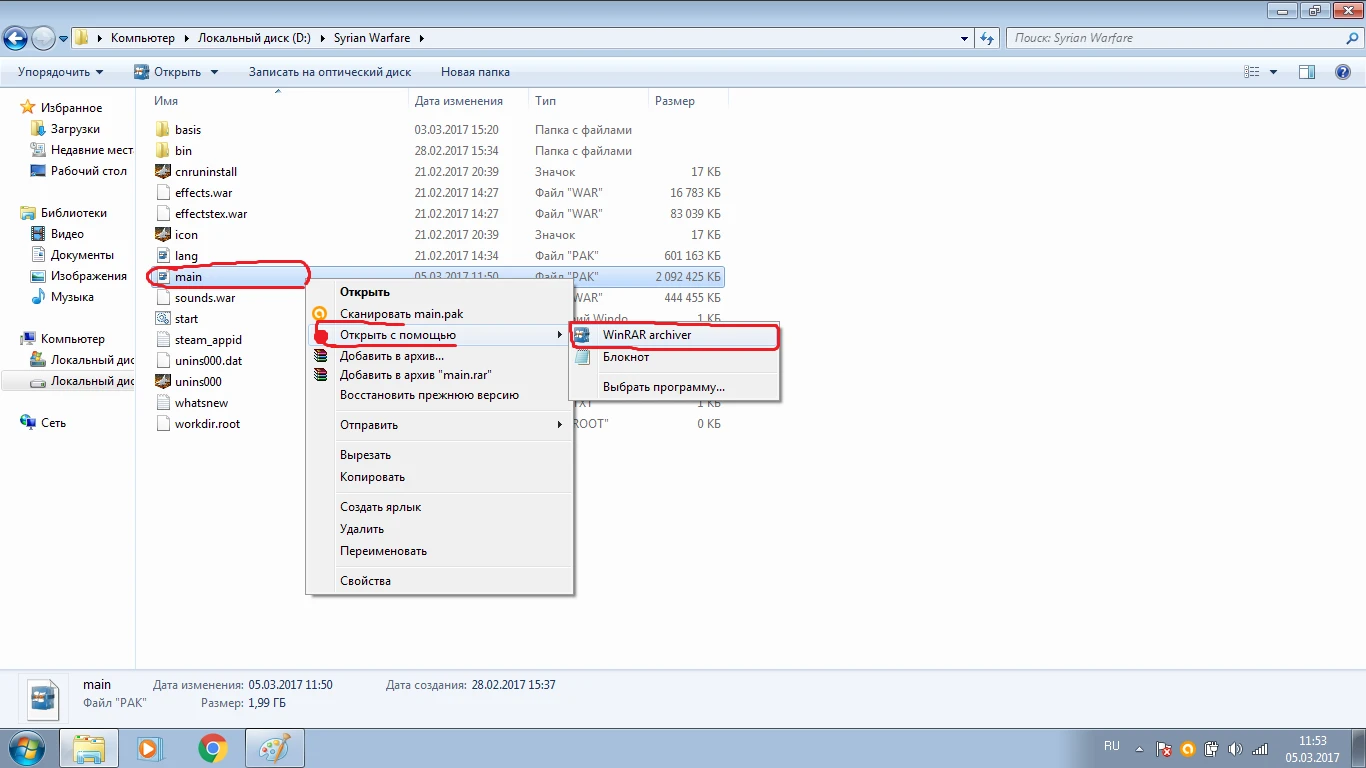The height and width of the screenshot is (768, 1366).
Task: Open the Windows Start menu orb
Action: [x=25, y=748]
